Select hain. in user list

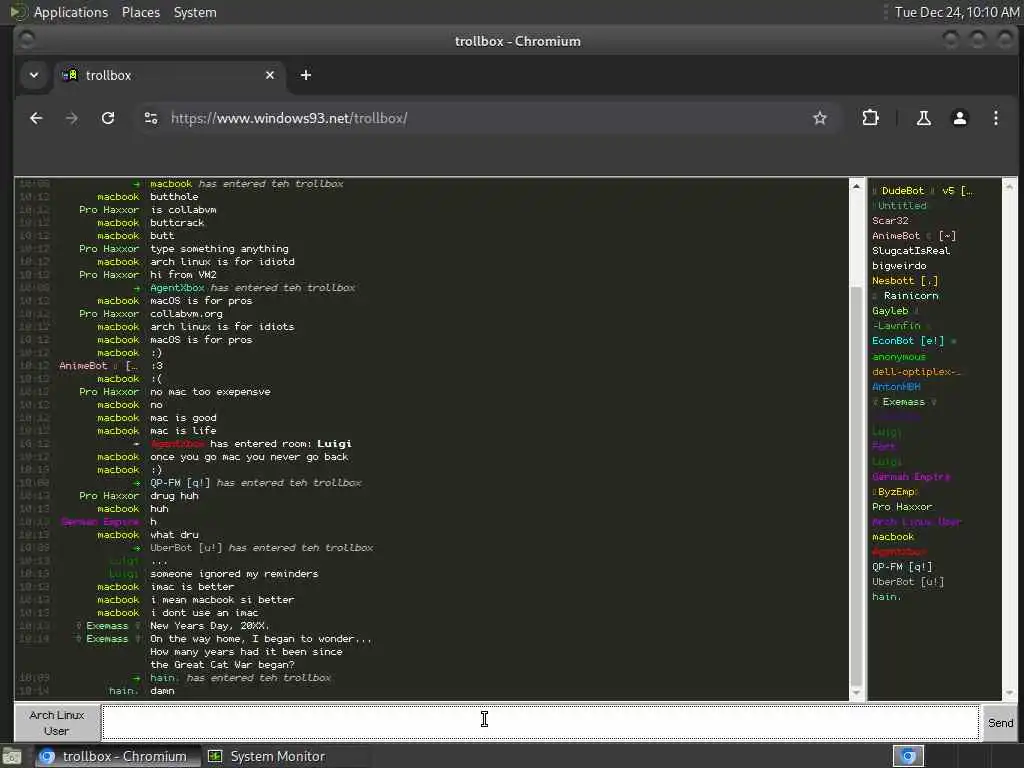[886, 597]
